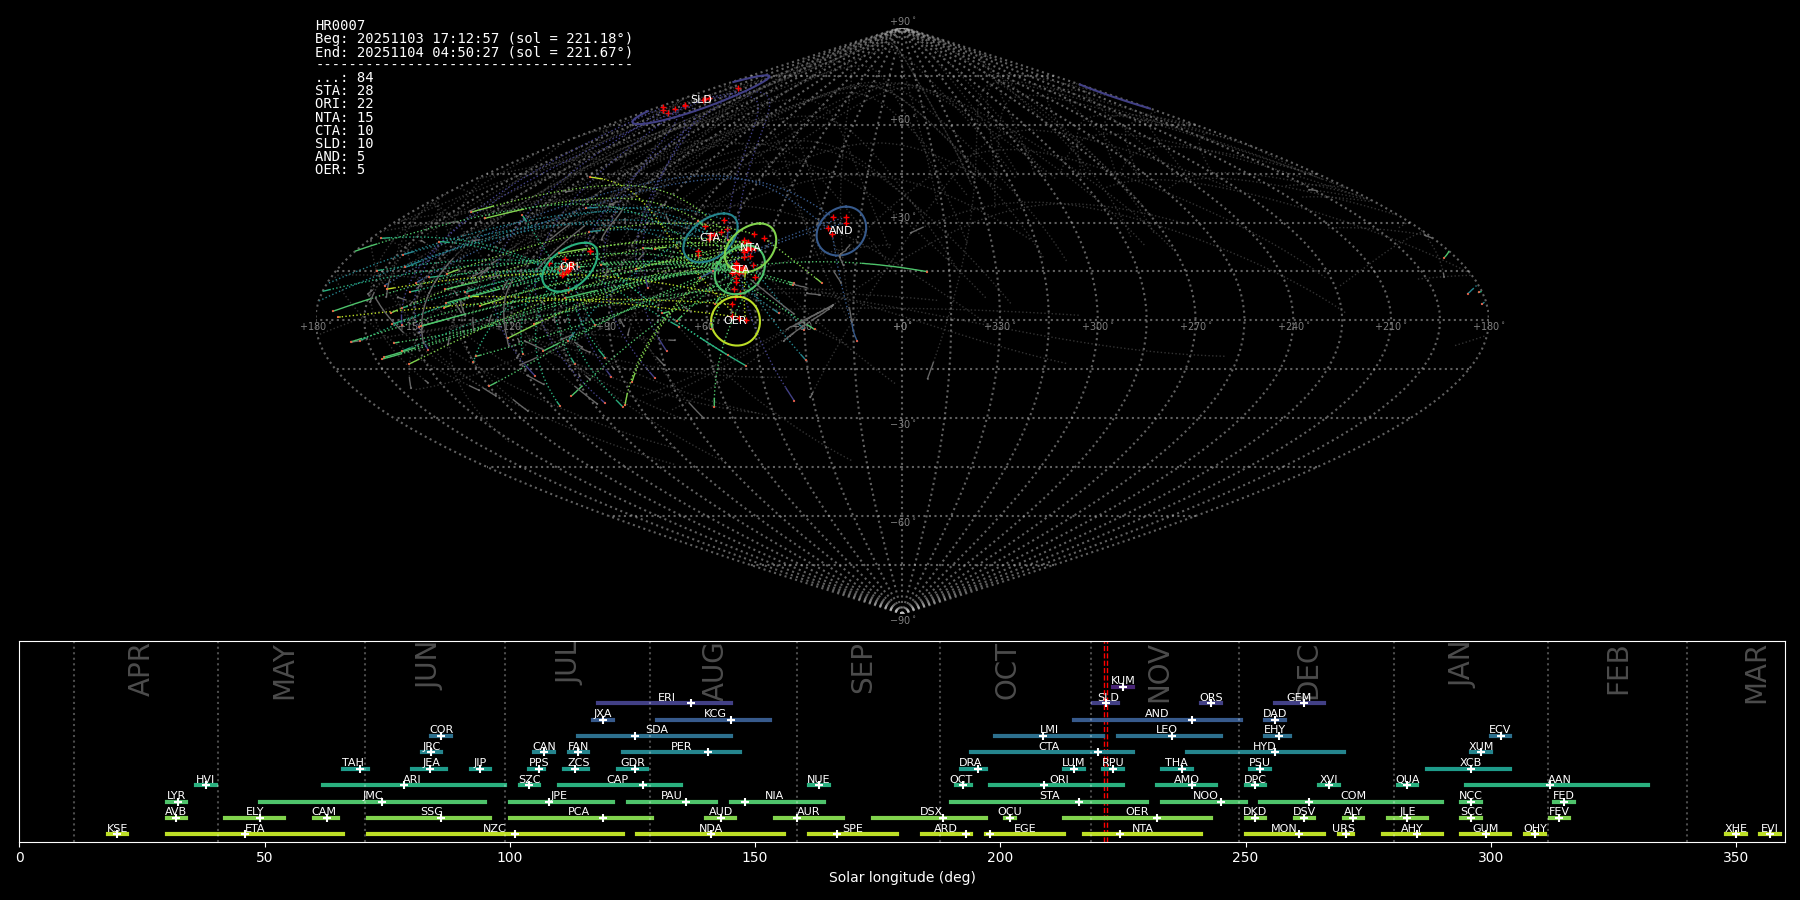Viewport: 1800px width, 900px height.
Task: Click the URS shower label in the timeline
Action: tap(1344, 829)
